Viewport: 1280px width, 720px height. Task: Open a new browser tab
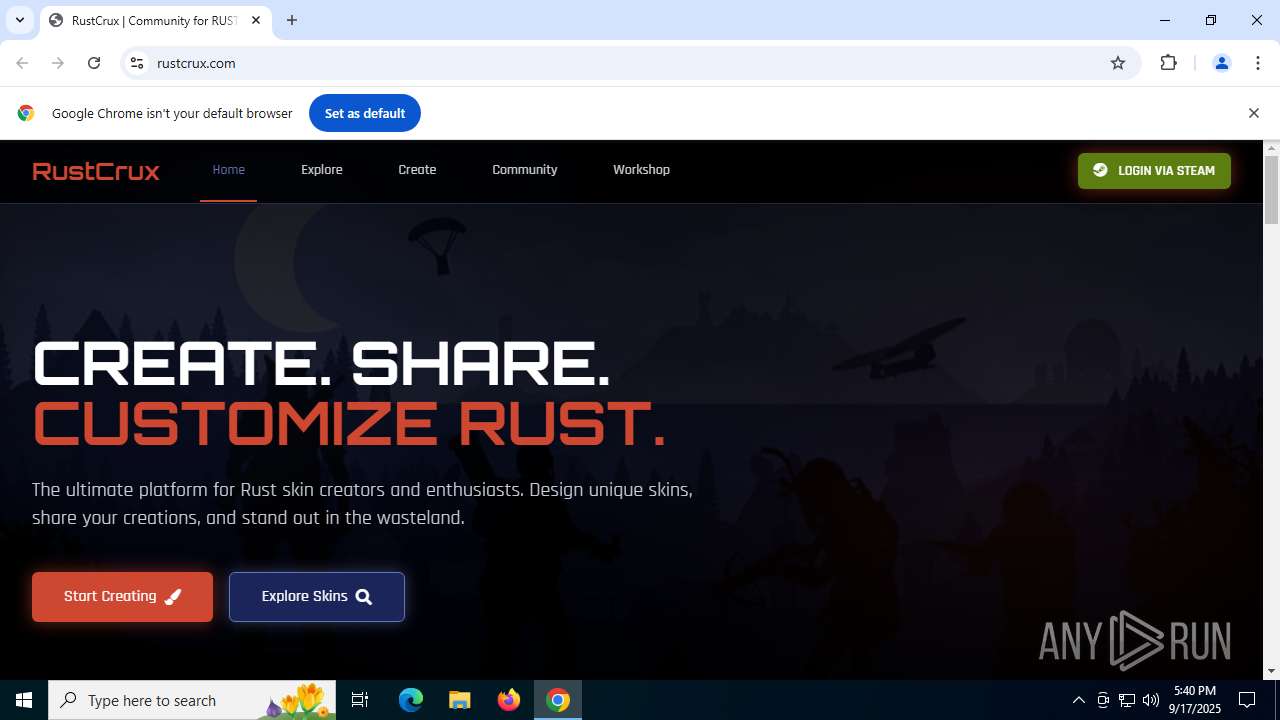(292, 20)
